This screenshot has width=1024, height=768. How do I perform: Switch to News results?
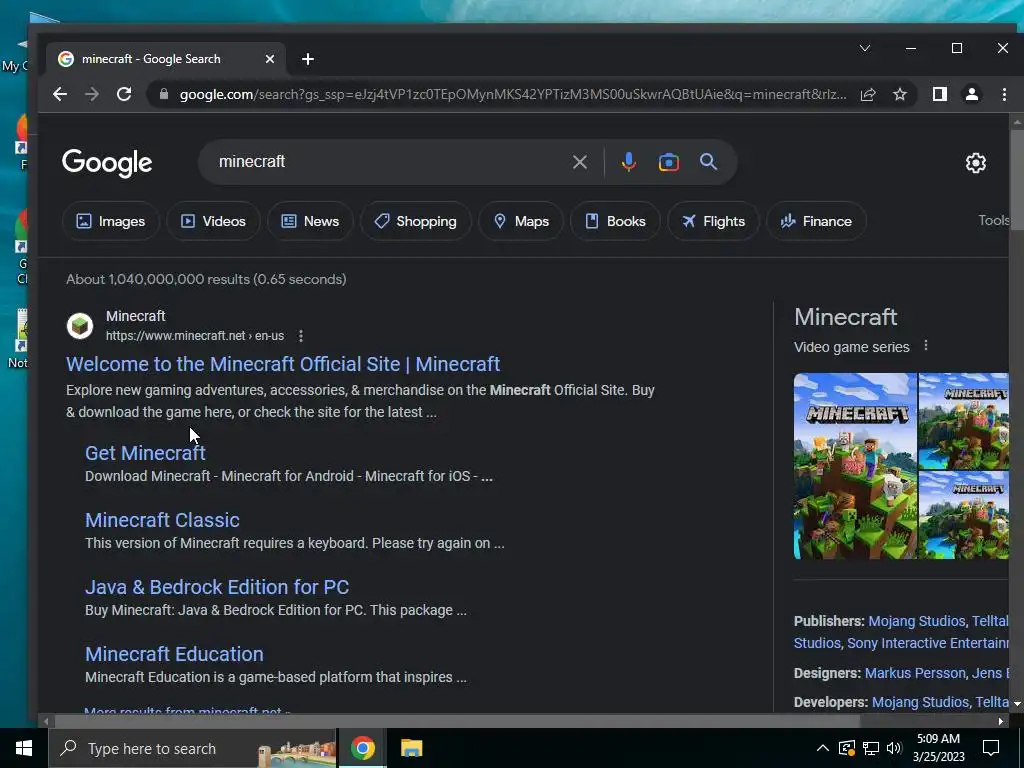coord(310,221)
